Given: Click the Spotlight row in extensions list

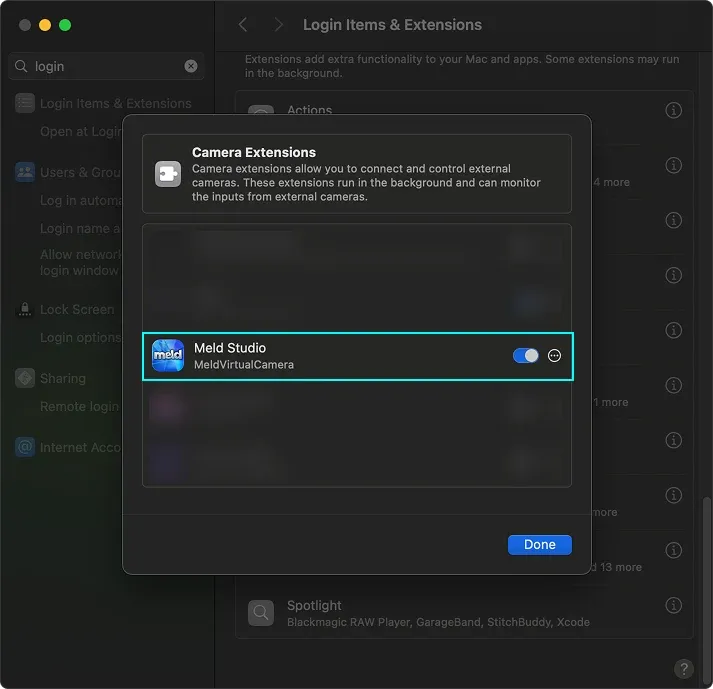Looking at the screenshot, I should 464,613.
